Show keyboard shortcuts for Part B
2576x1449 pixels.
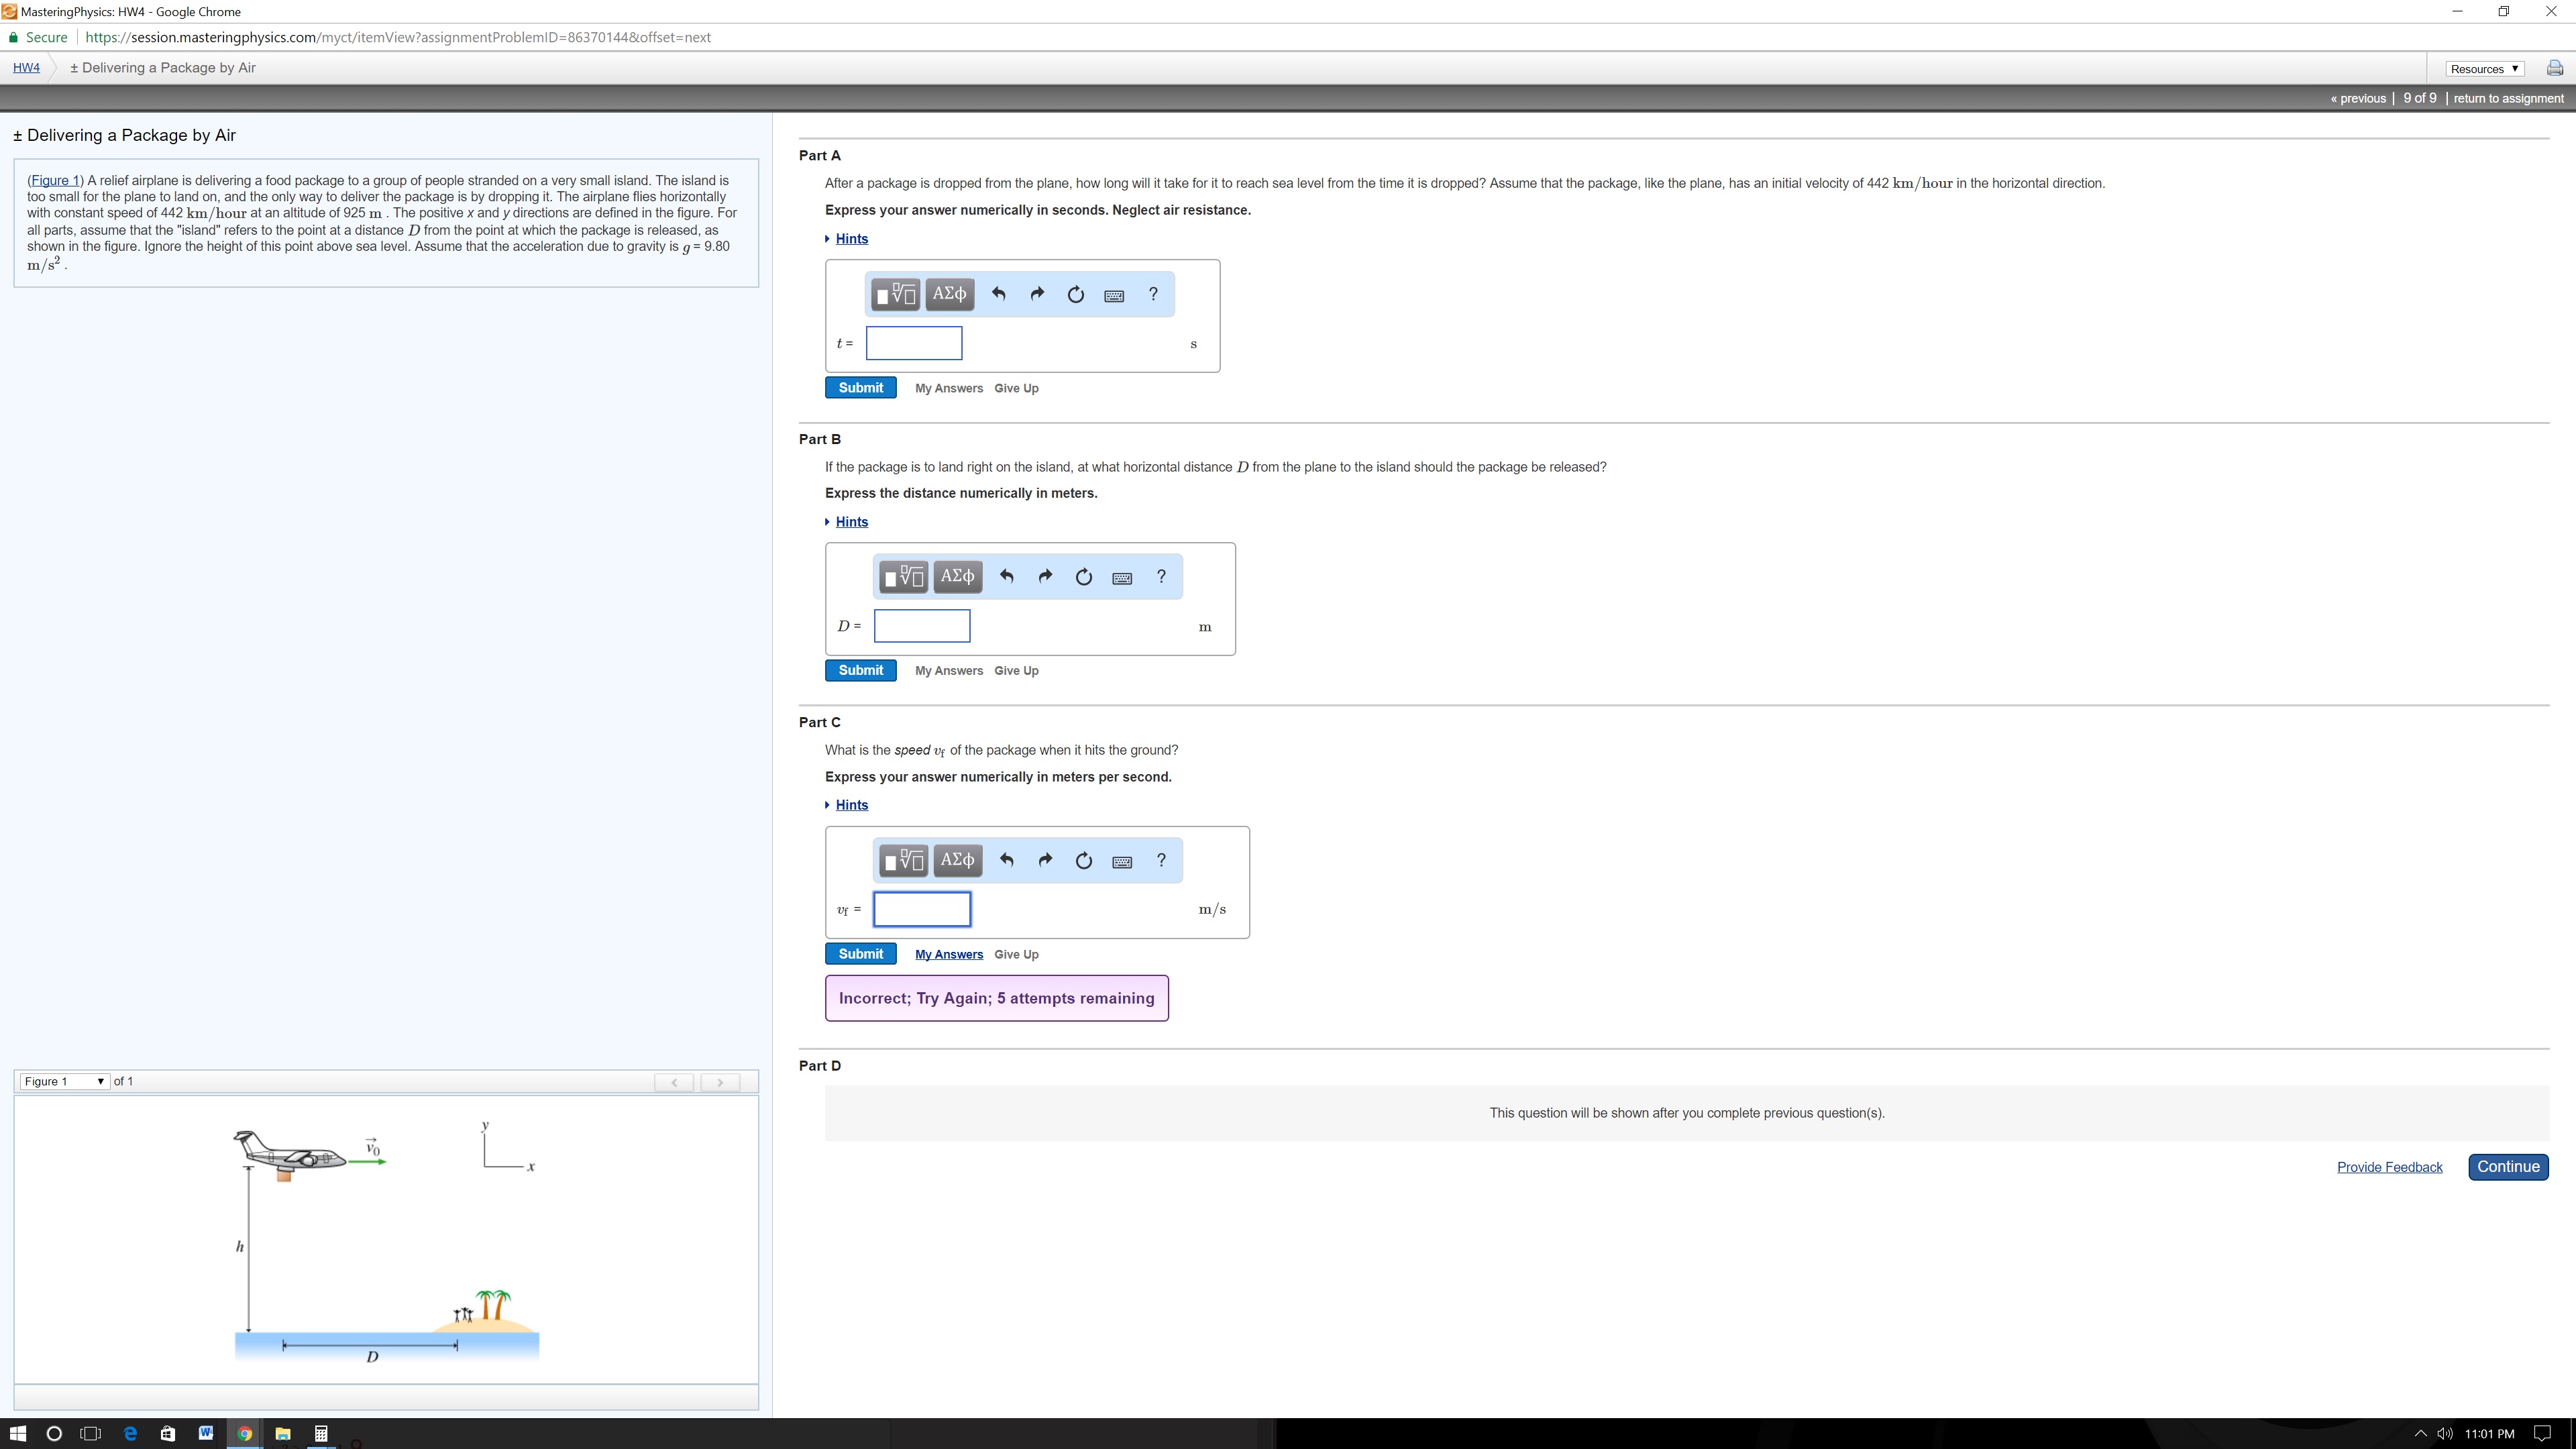(1122, 578)
